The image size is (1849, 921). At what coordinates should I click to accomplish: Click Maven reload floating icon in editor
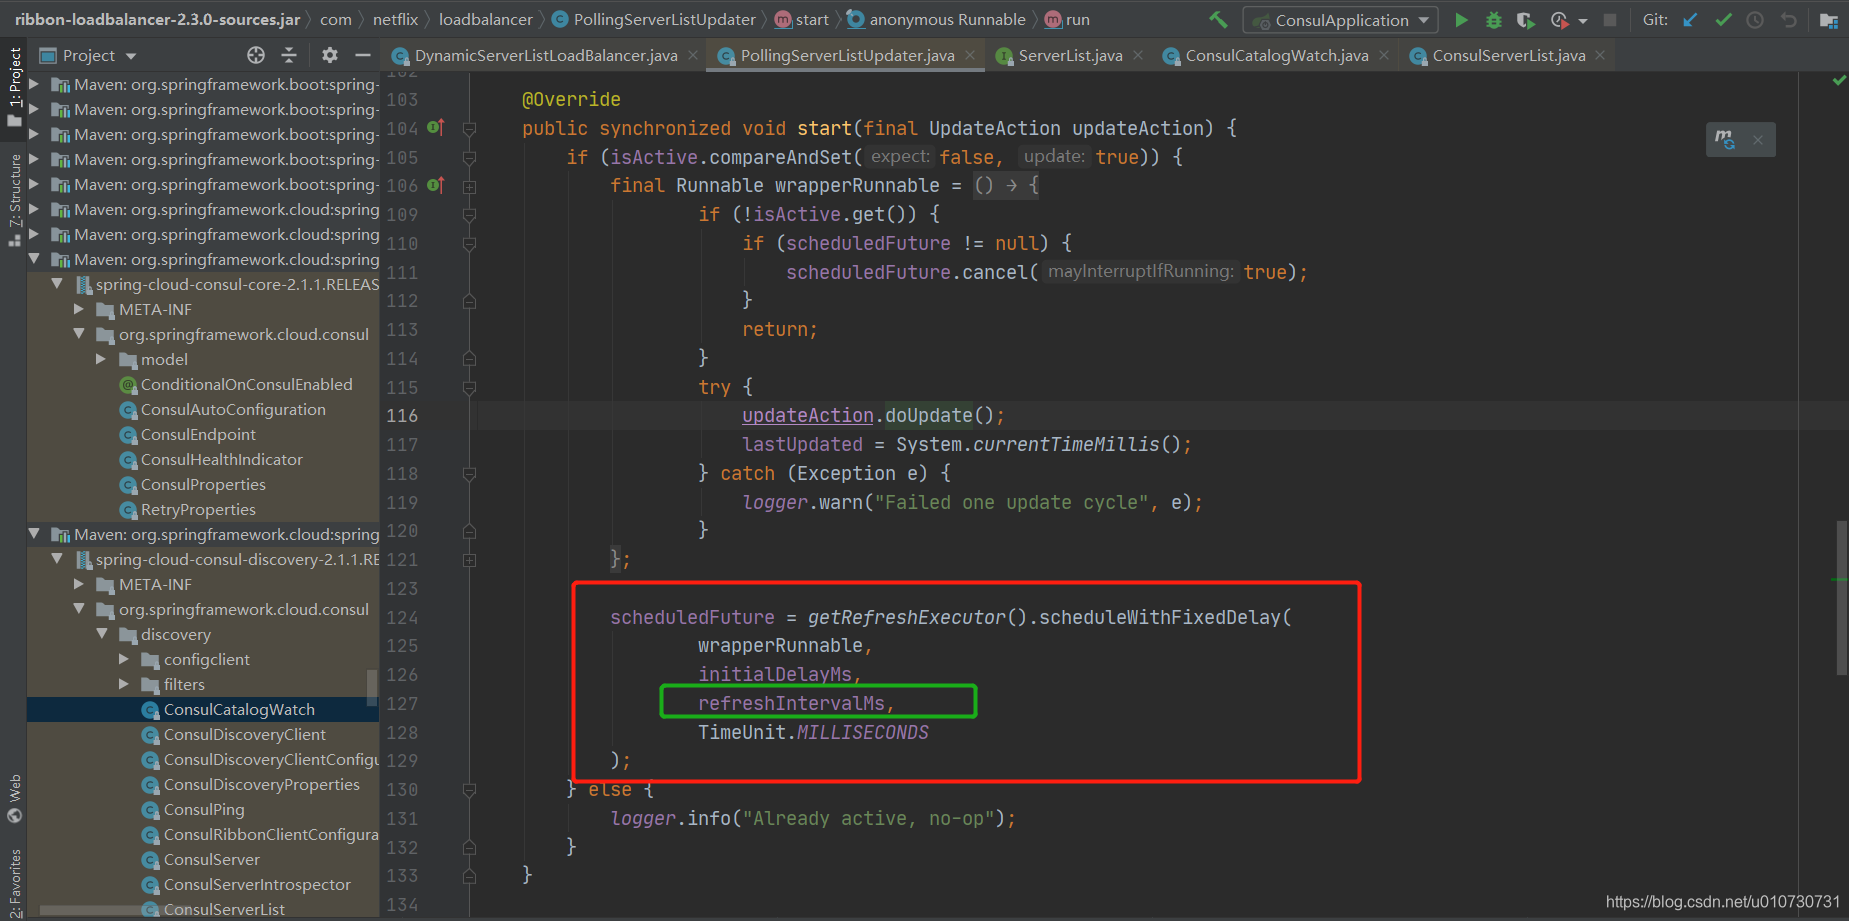click(x=1724, y=139)
